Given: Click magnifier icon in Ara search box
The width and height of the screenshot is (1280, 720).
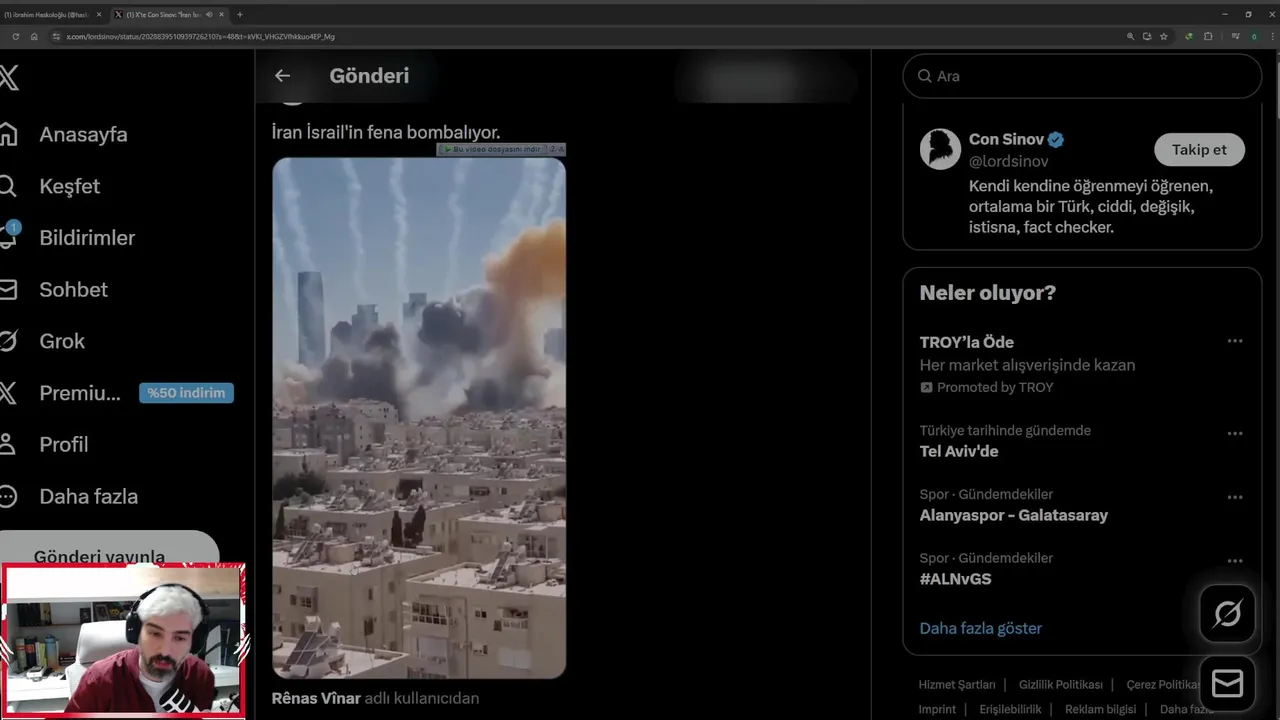Looking at the screenshot, I should pos(925,76).
